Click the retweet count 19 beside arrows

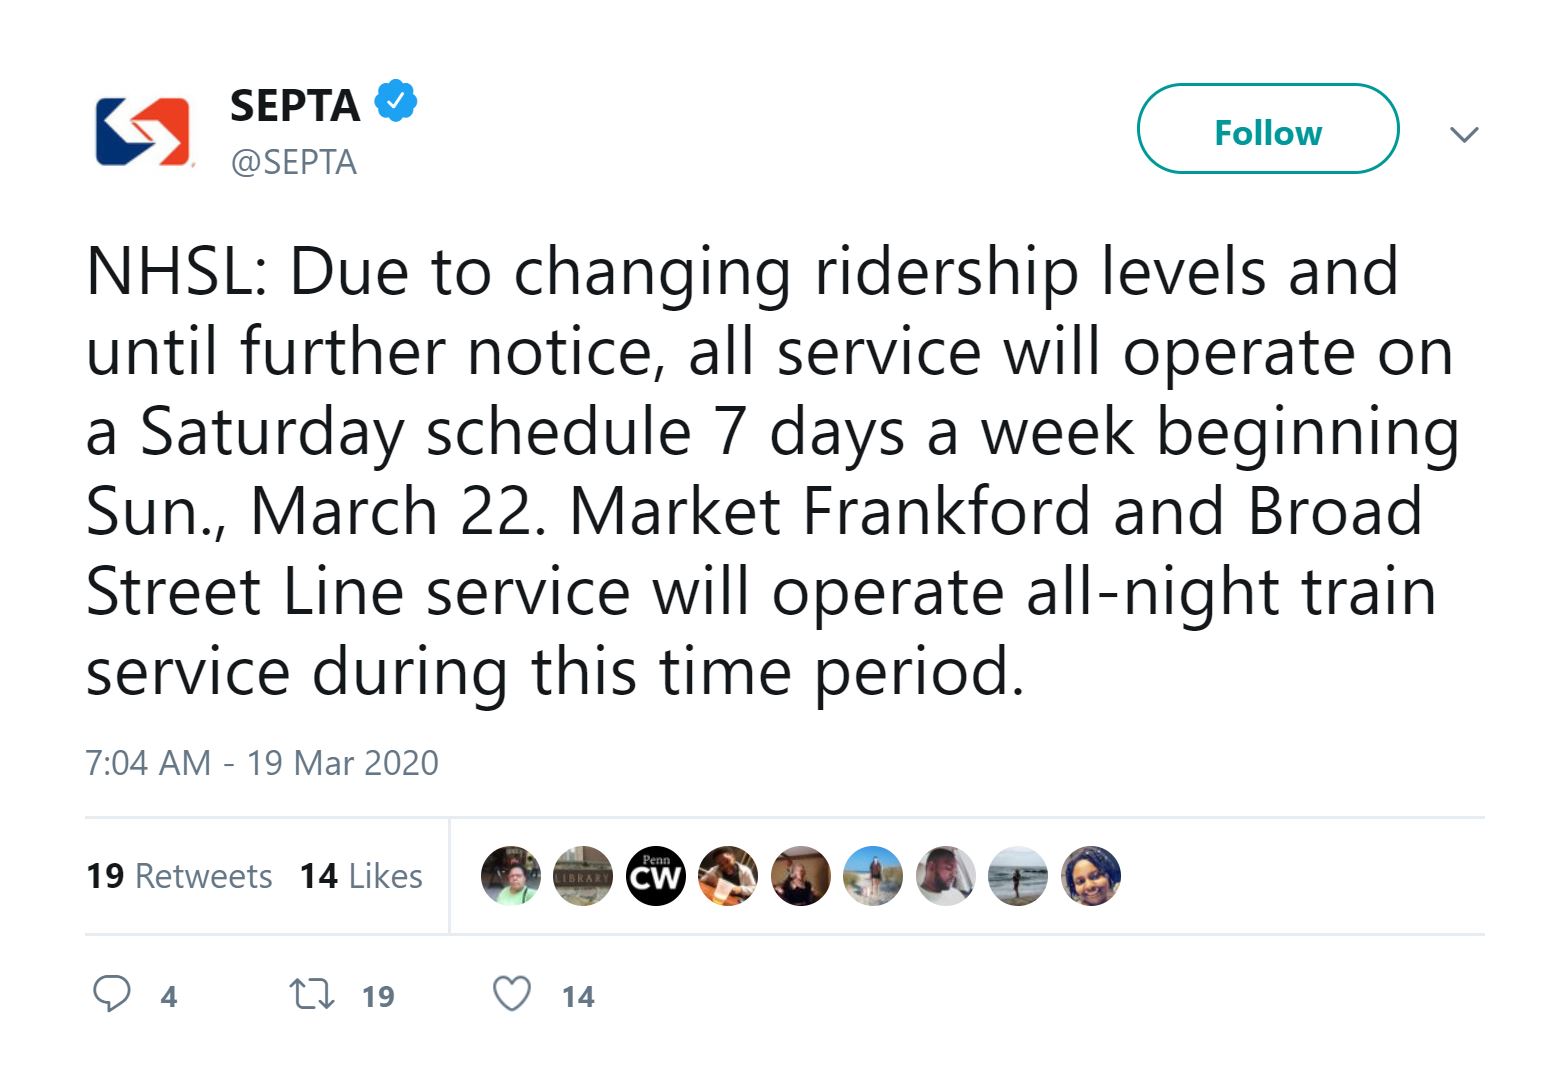(378, 996)
